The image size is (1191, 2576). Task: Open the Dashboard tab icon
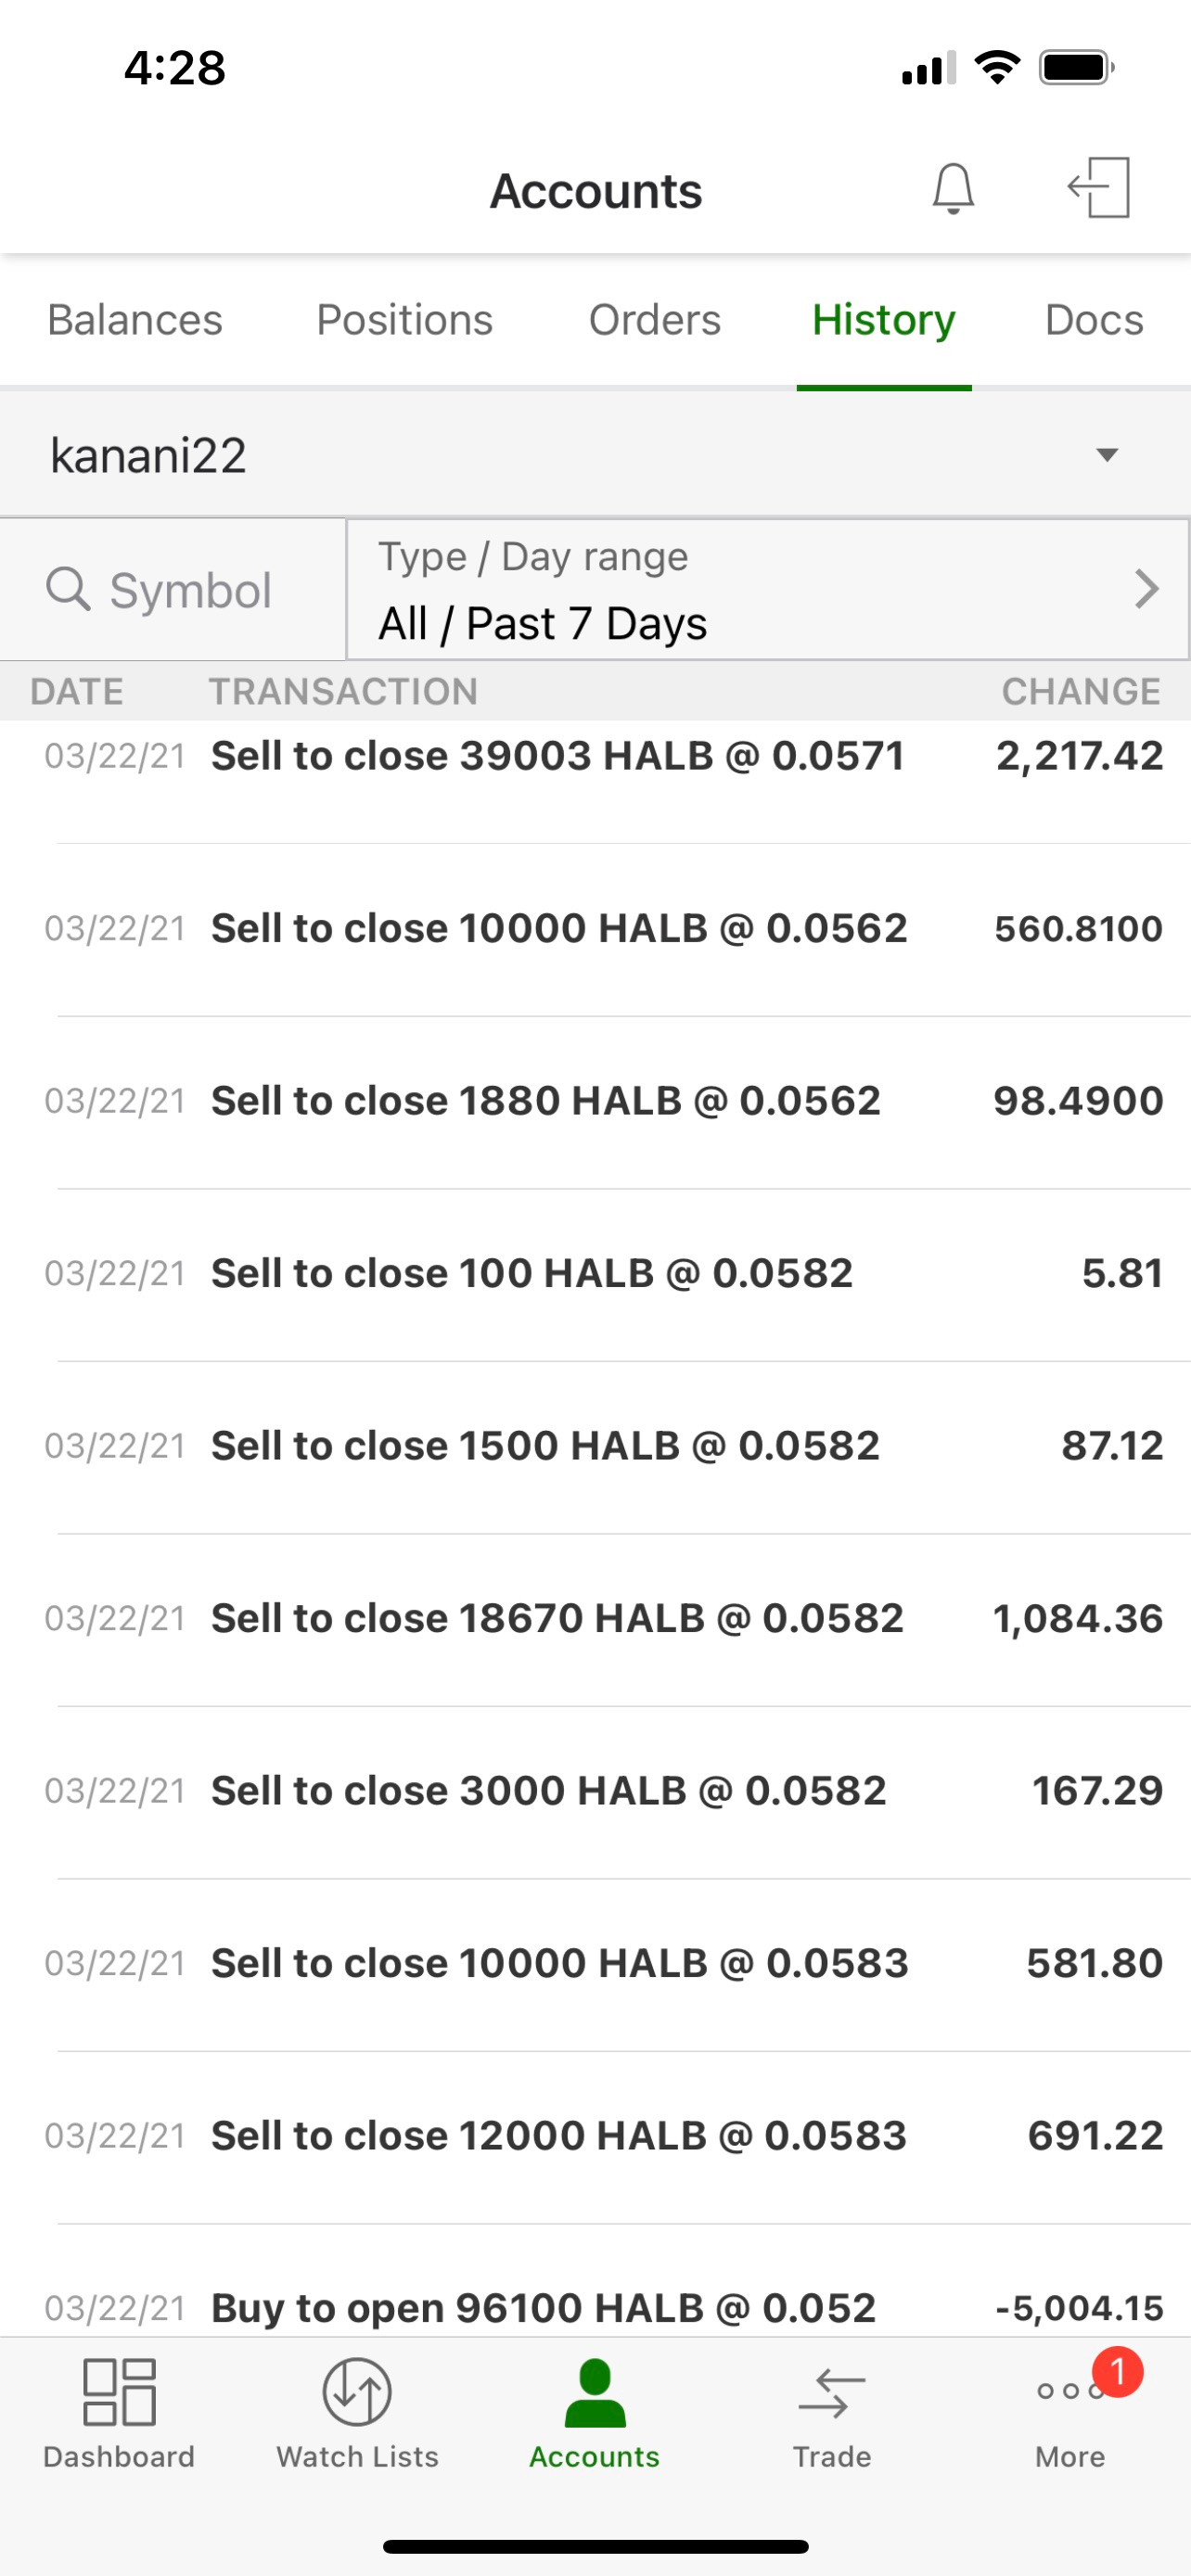coord(119,2392)
